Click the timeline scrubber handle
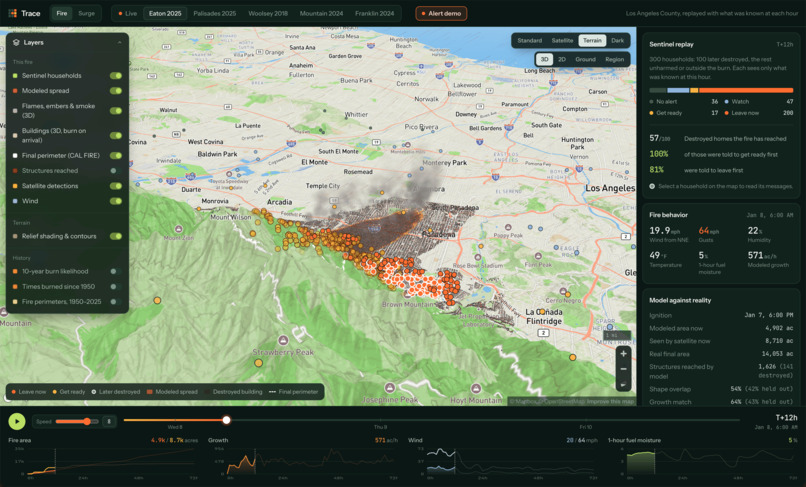The width and height of the screenshot is (806, 487). (x=226, y=420)
